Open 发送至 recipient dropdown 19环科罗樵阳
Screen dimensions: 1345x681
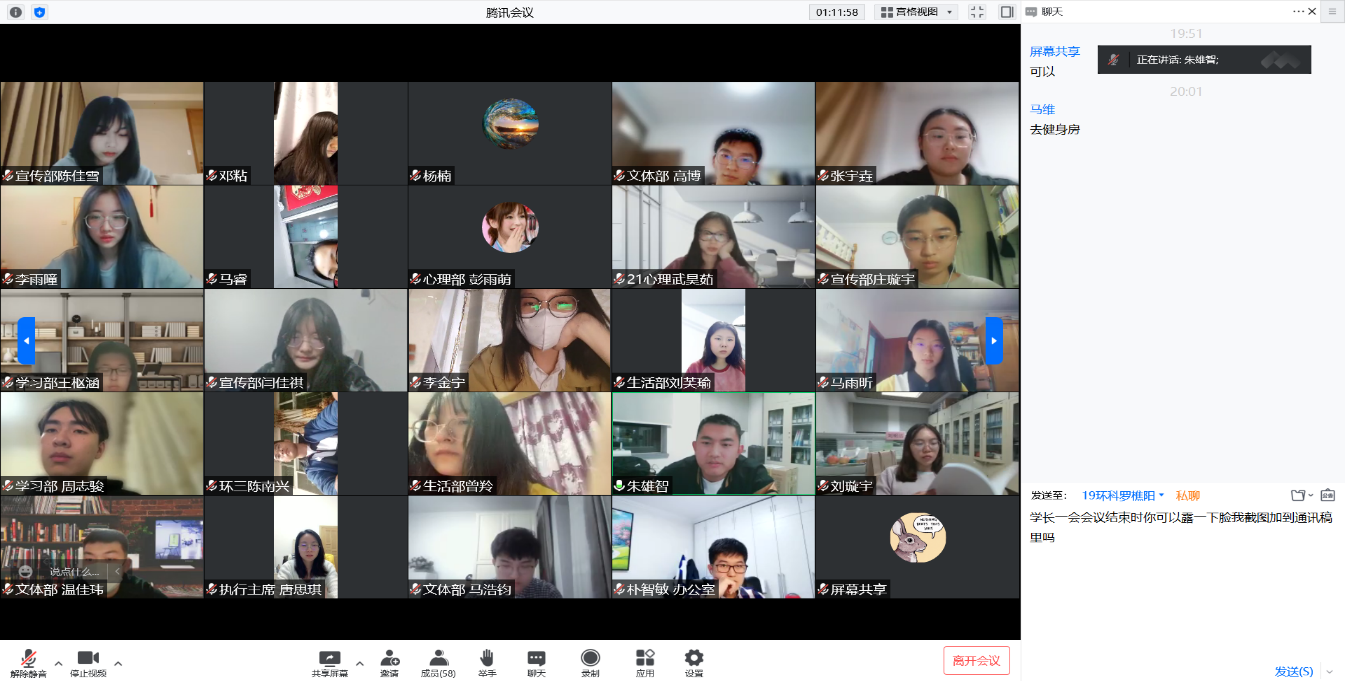coord(1123,495)
